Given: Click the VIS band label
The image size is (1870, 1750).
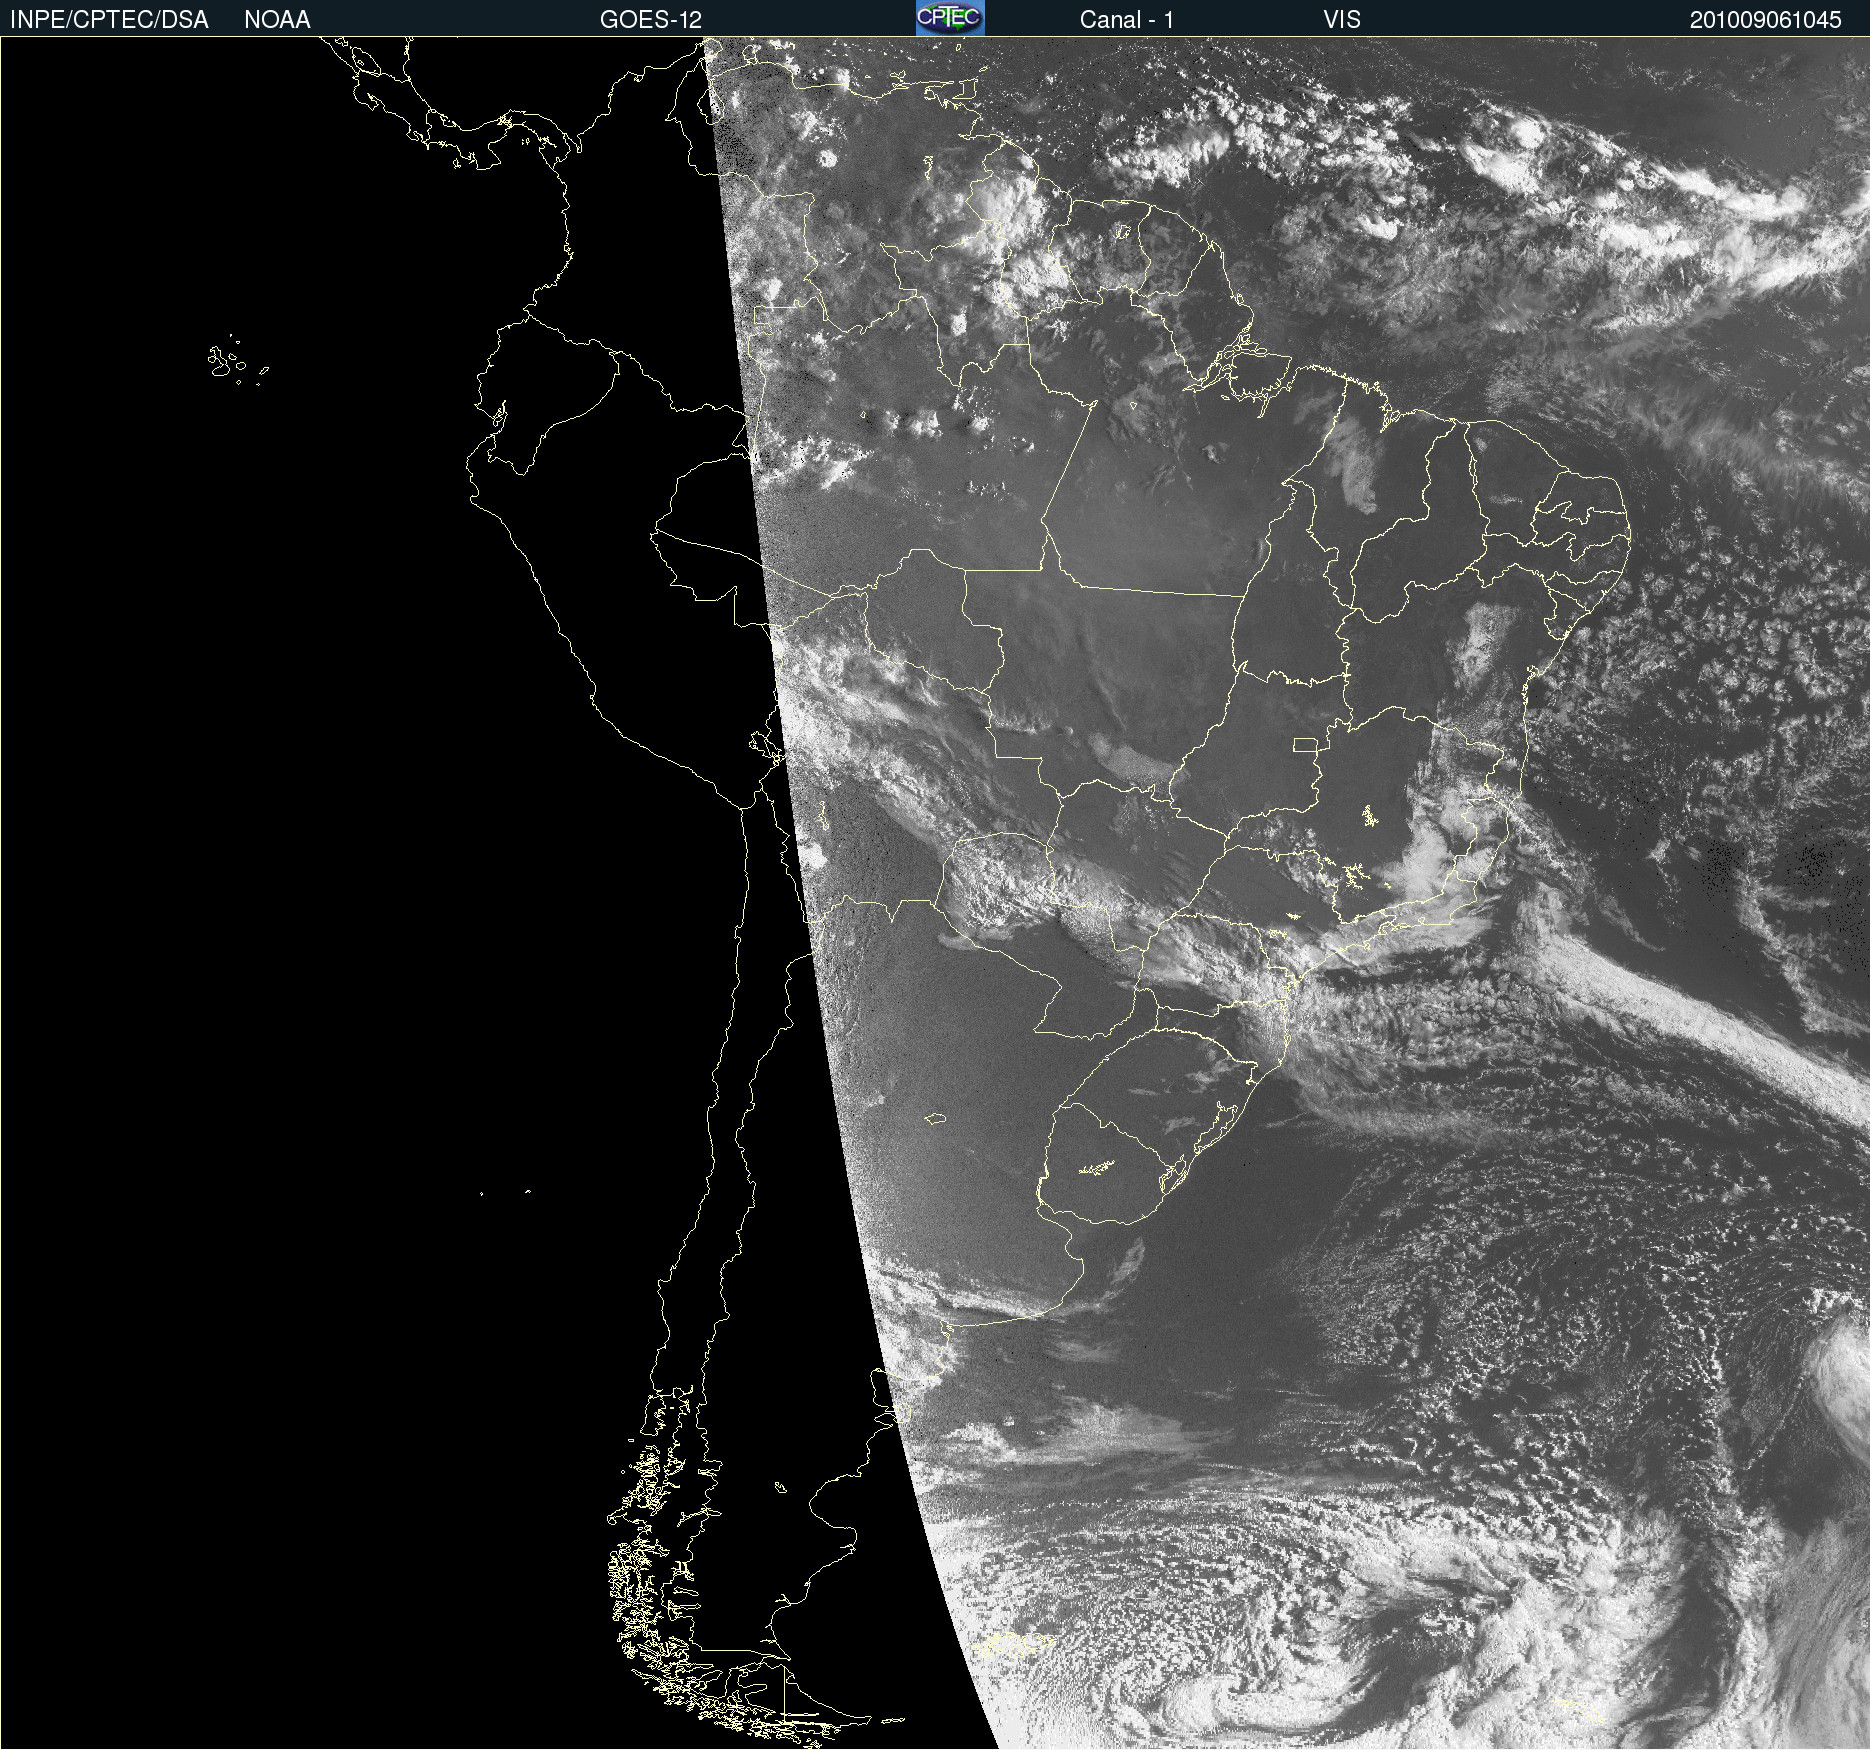Looking at the screenshot, I should [x=1342, y=20].
